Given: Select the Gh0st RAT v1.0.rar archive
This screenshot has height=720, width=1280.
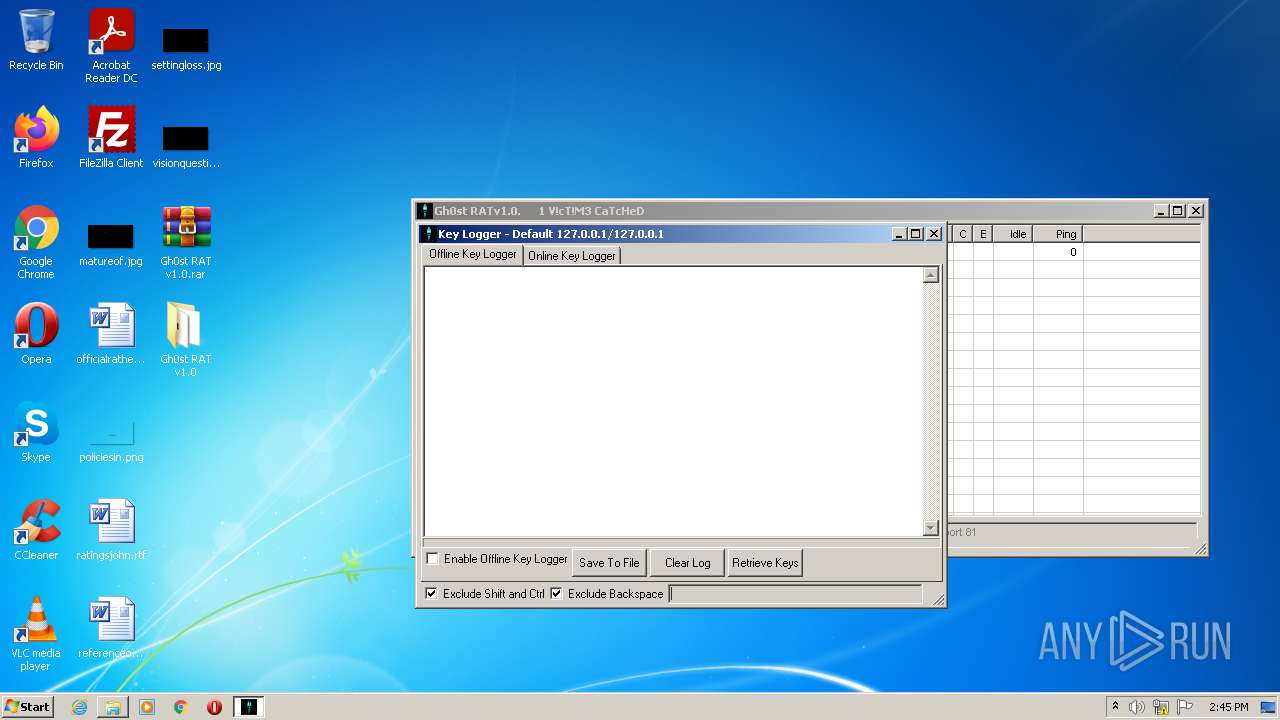Looking at the screenshot, I should (x=186, y=242).
